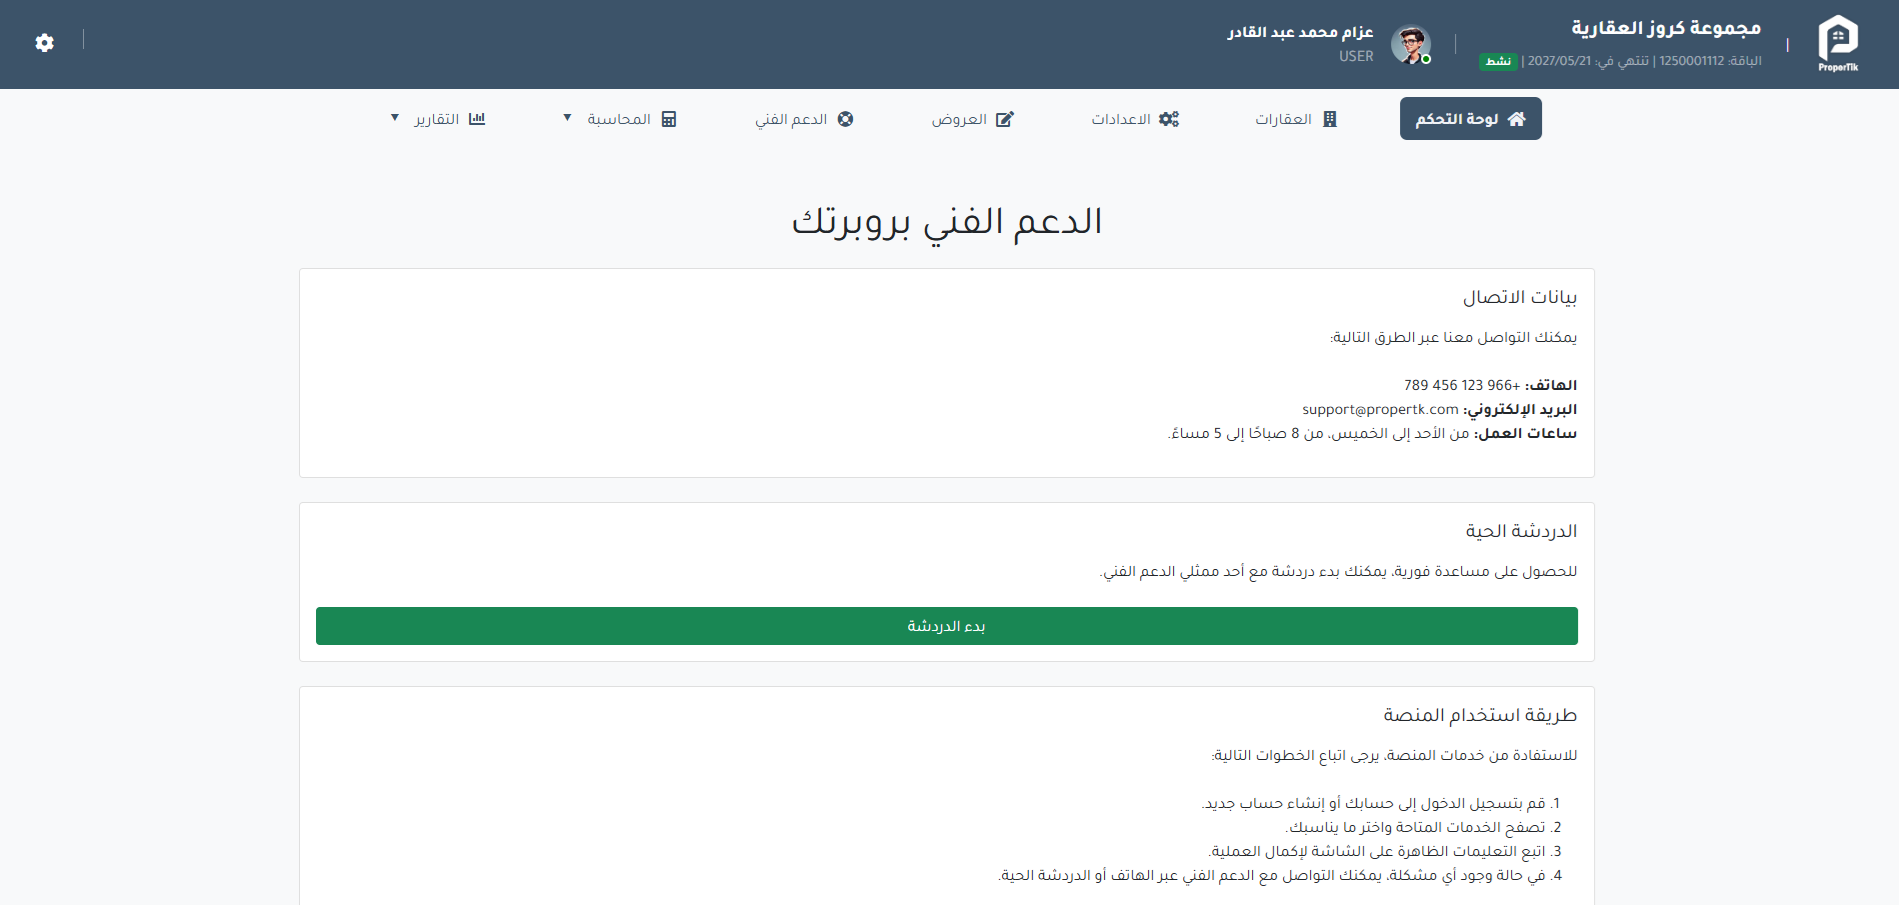Screen dimensions: 1903x905
Task: Click the بدء الدردشة green button
Action: click(946, 626)
